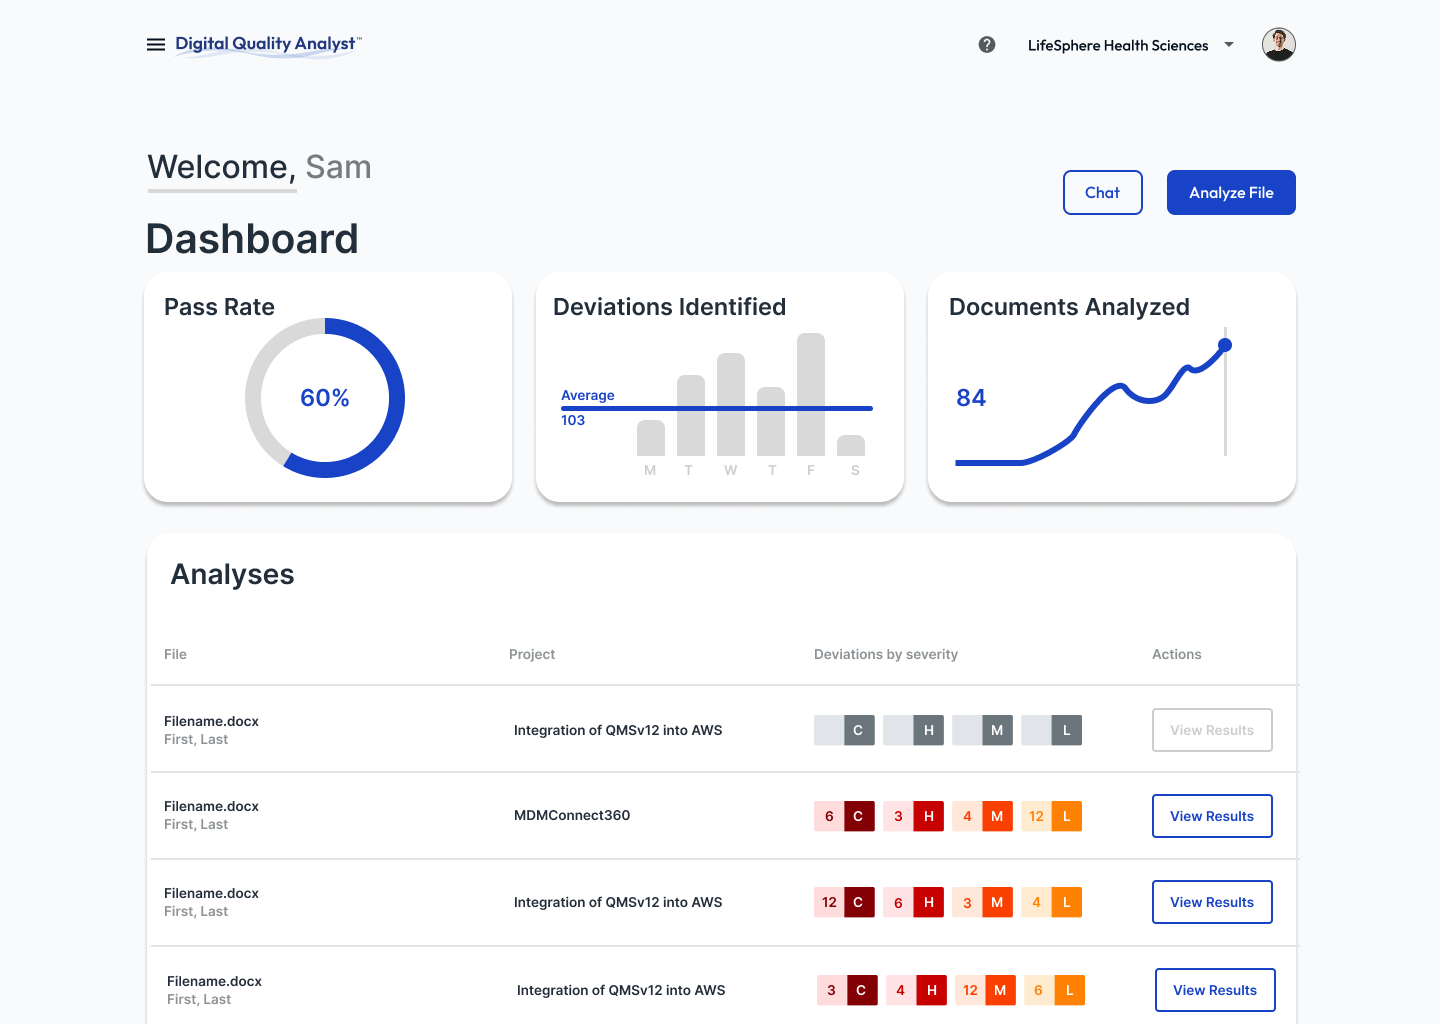Click the medium severity M badge for MDMConnect360
Image resolution: width=1440 pixels, height=1024 pixels.
997,816
